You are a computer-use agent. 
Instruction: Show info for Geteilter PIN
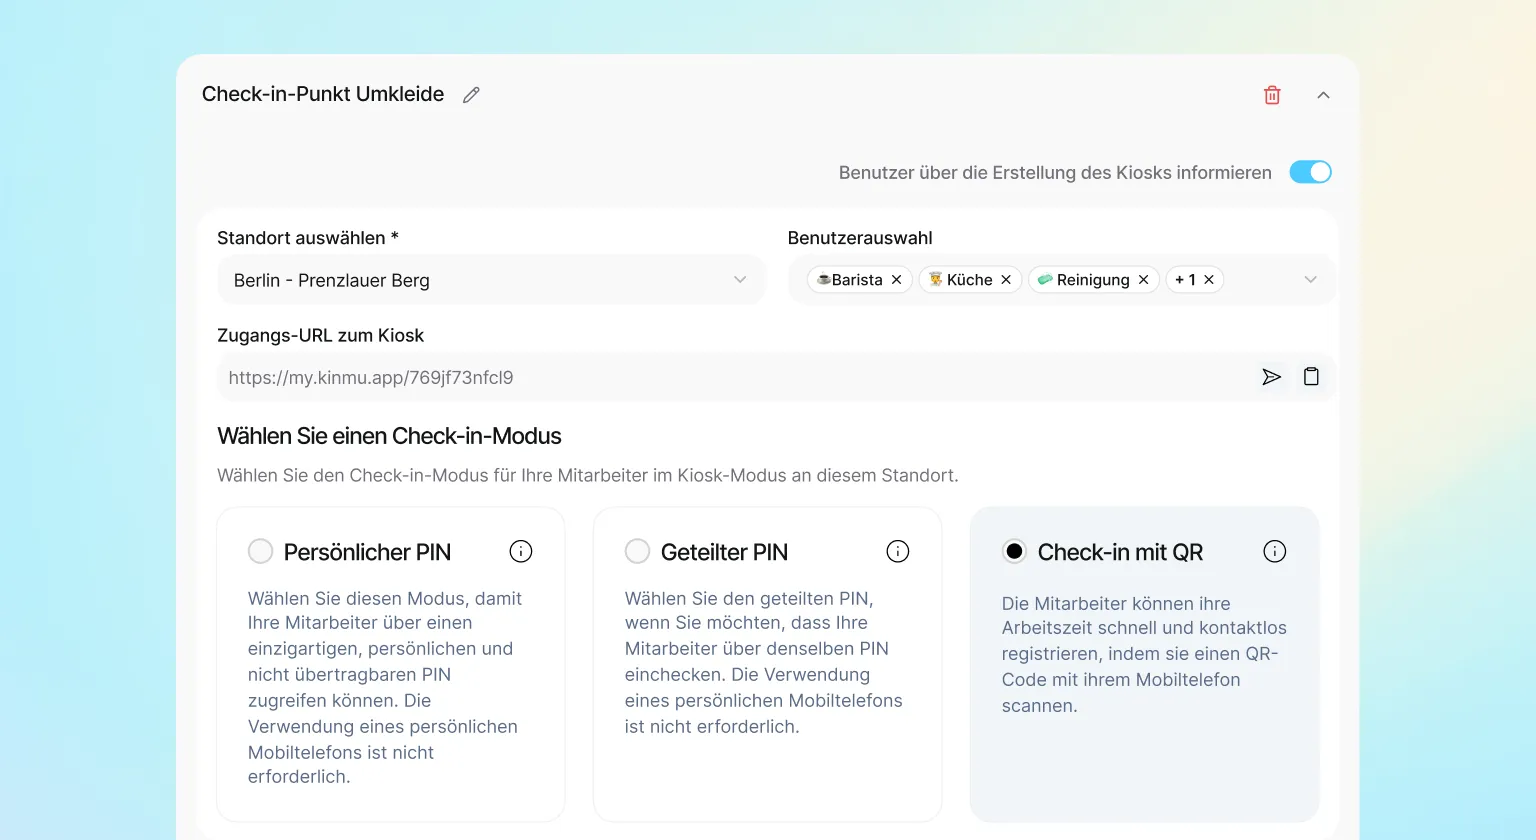898,551
